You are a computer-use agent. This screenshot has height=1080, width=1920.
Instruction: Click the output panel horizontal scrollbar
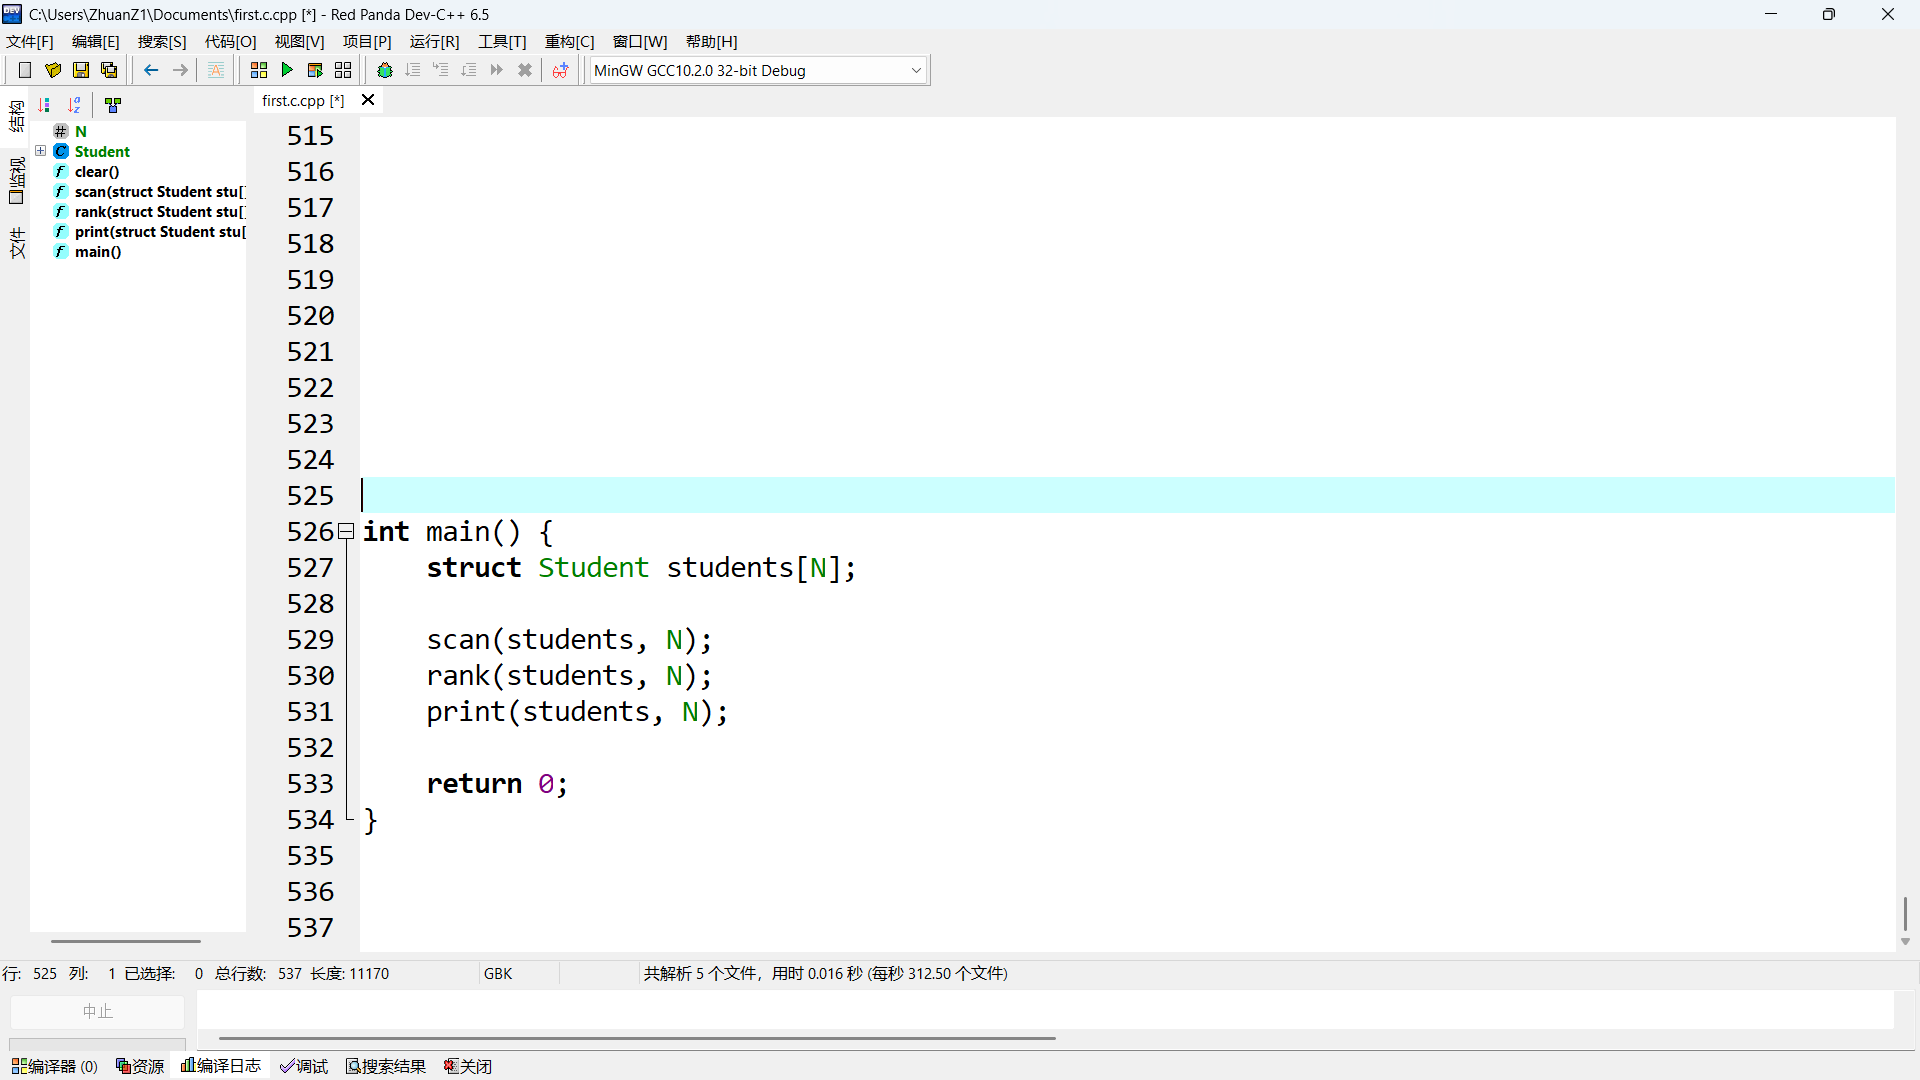[x=636, y=1038]
